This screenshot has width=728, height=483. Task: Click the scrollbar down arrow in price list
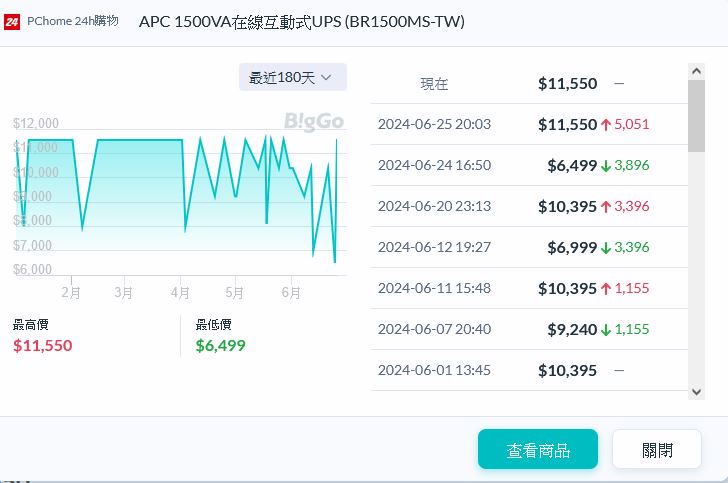[697, 392]
